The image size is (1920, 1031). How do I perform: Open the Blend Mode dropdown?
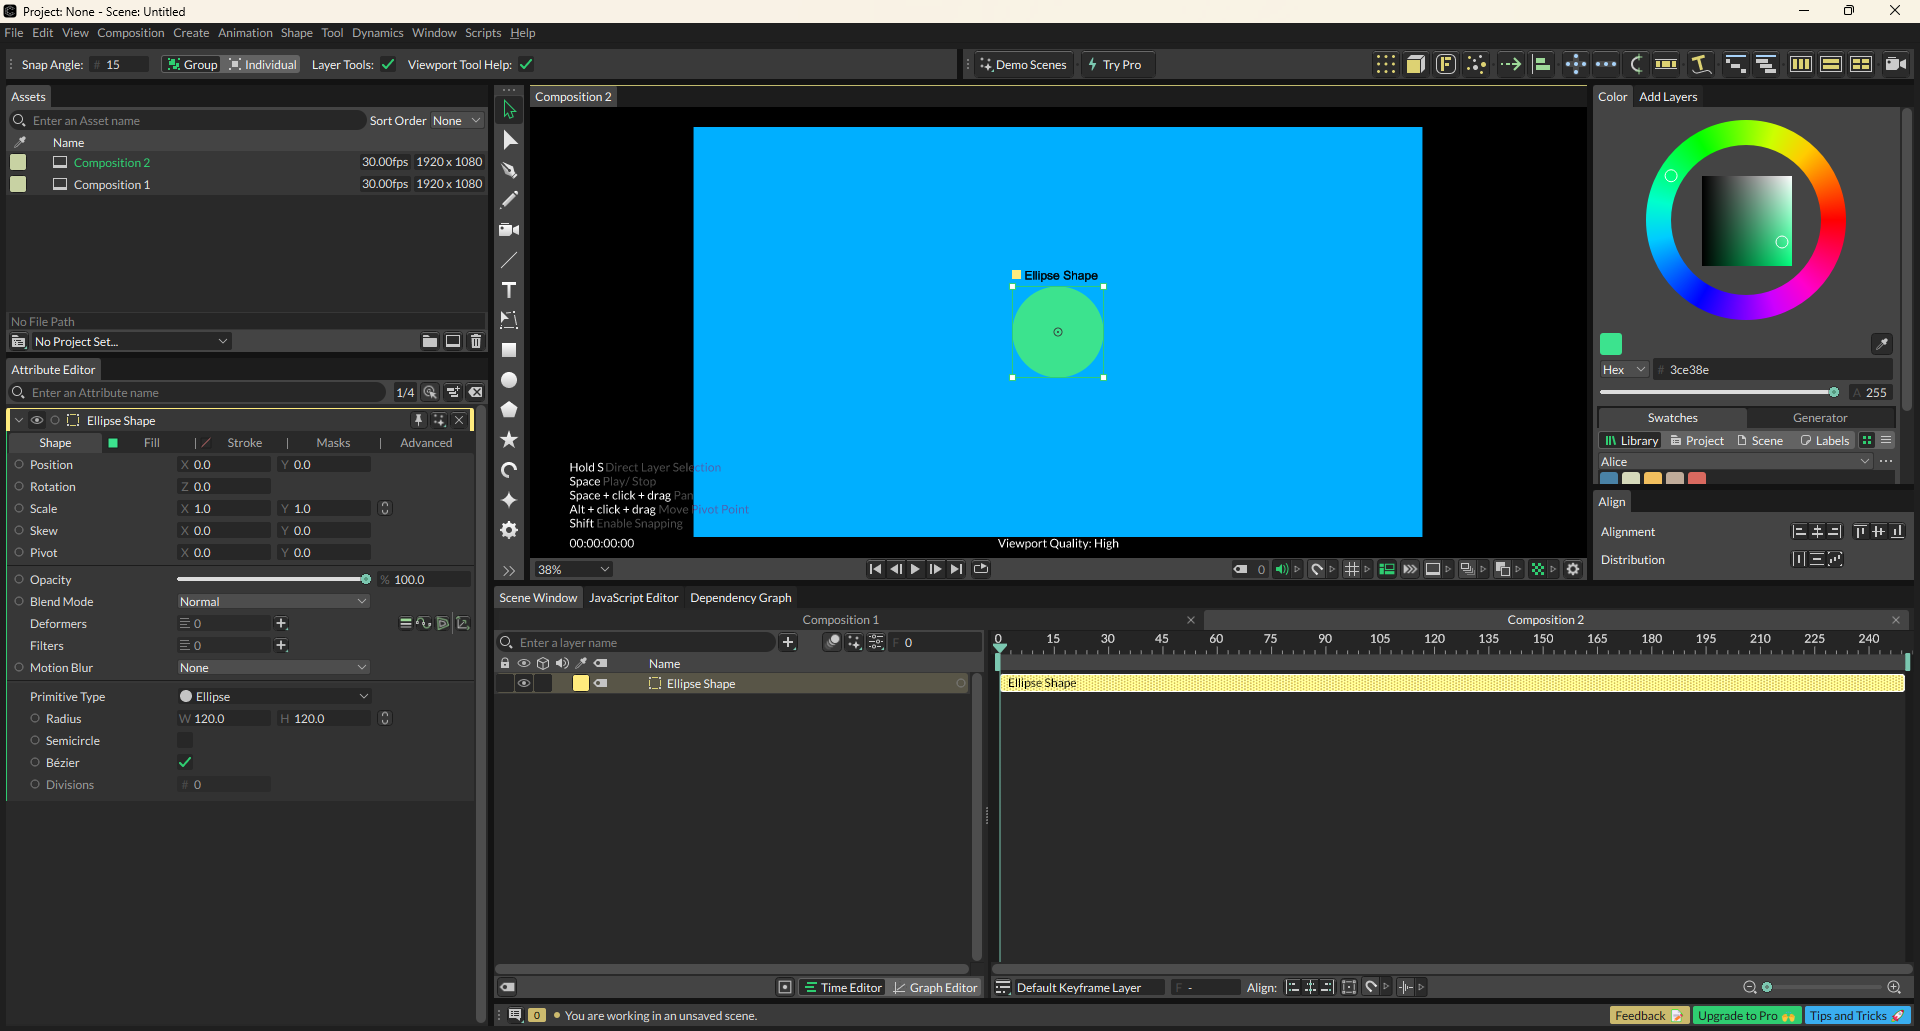(x=273, y=602)
